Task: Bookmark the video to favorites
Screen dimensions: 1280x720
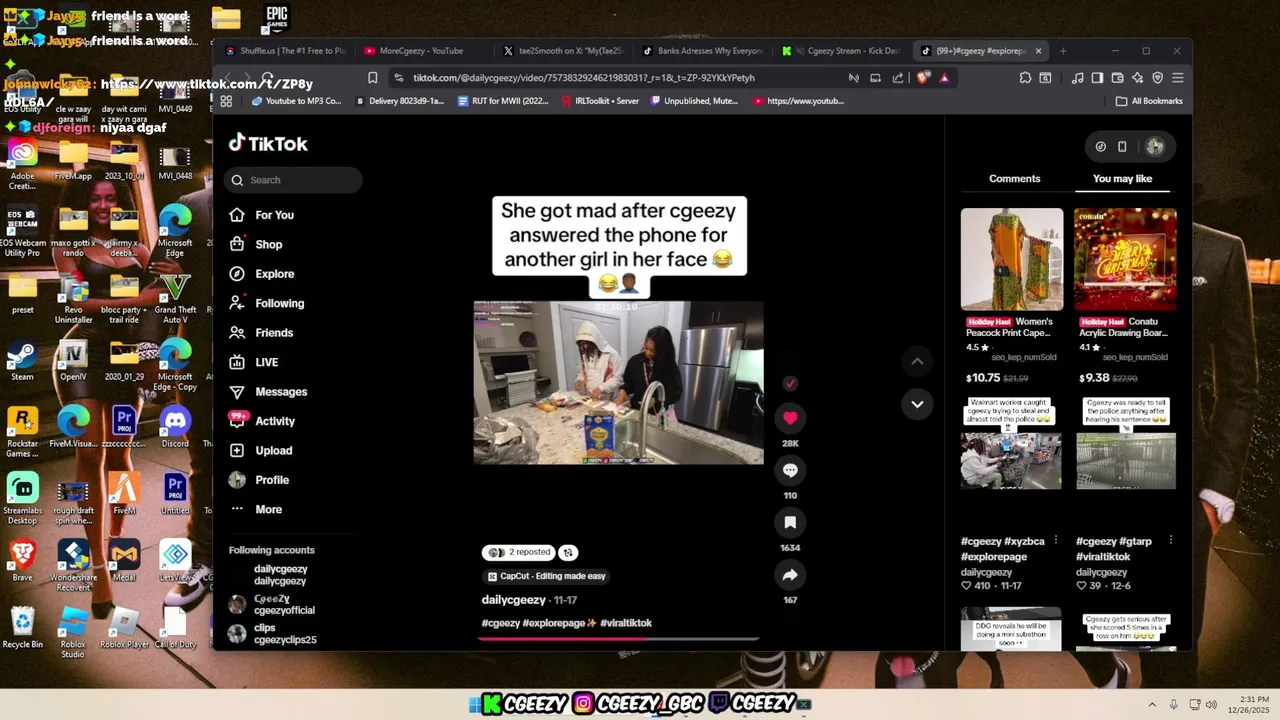Action: click(790, 522)
